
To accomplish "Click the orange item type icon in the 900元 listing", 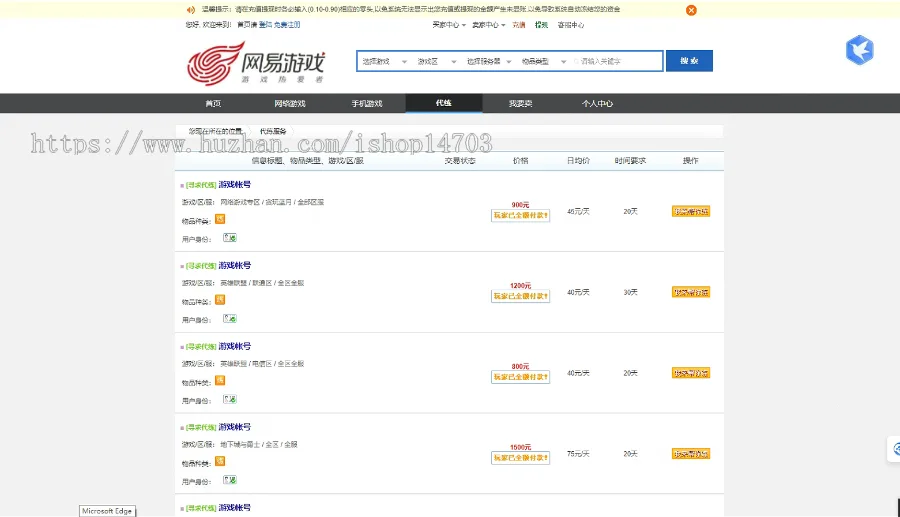I will (x=220, y=219).
